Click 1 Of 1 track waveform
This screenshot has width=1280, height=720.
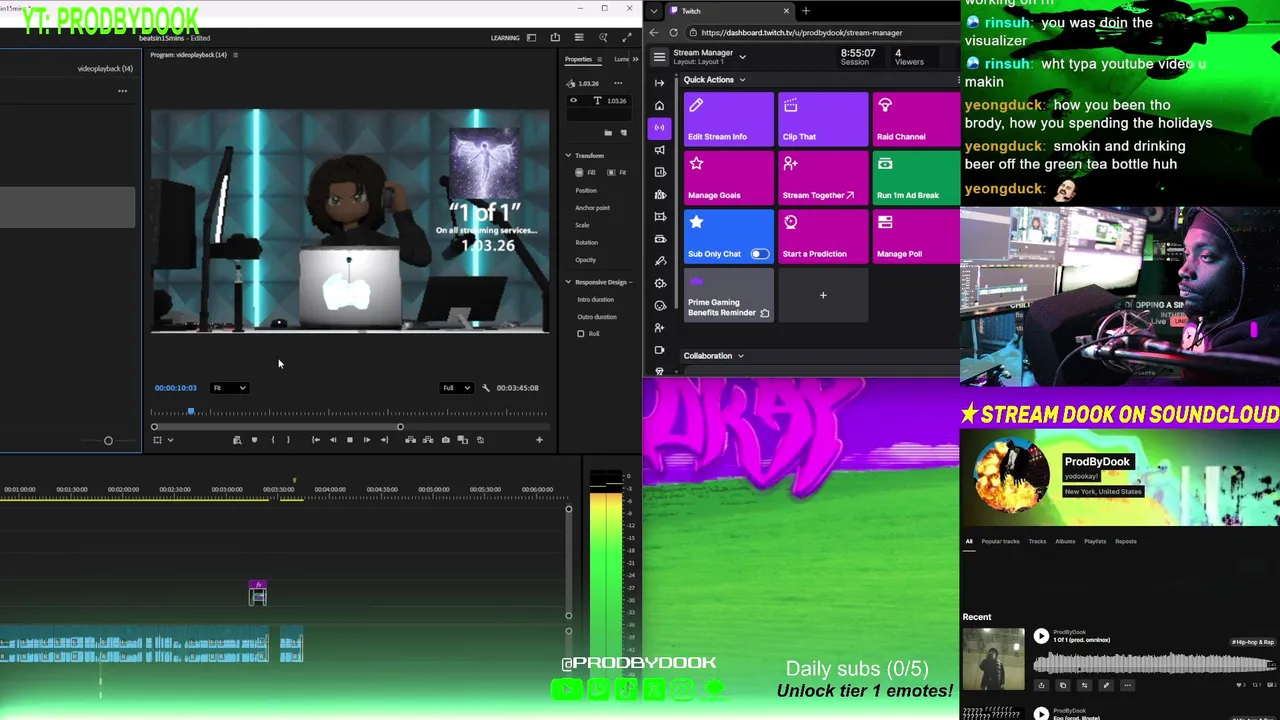1155,663
